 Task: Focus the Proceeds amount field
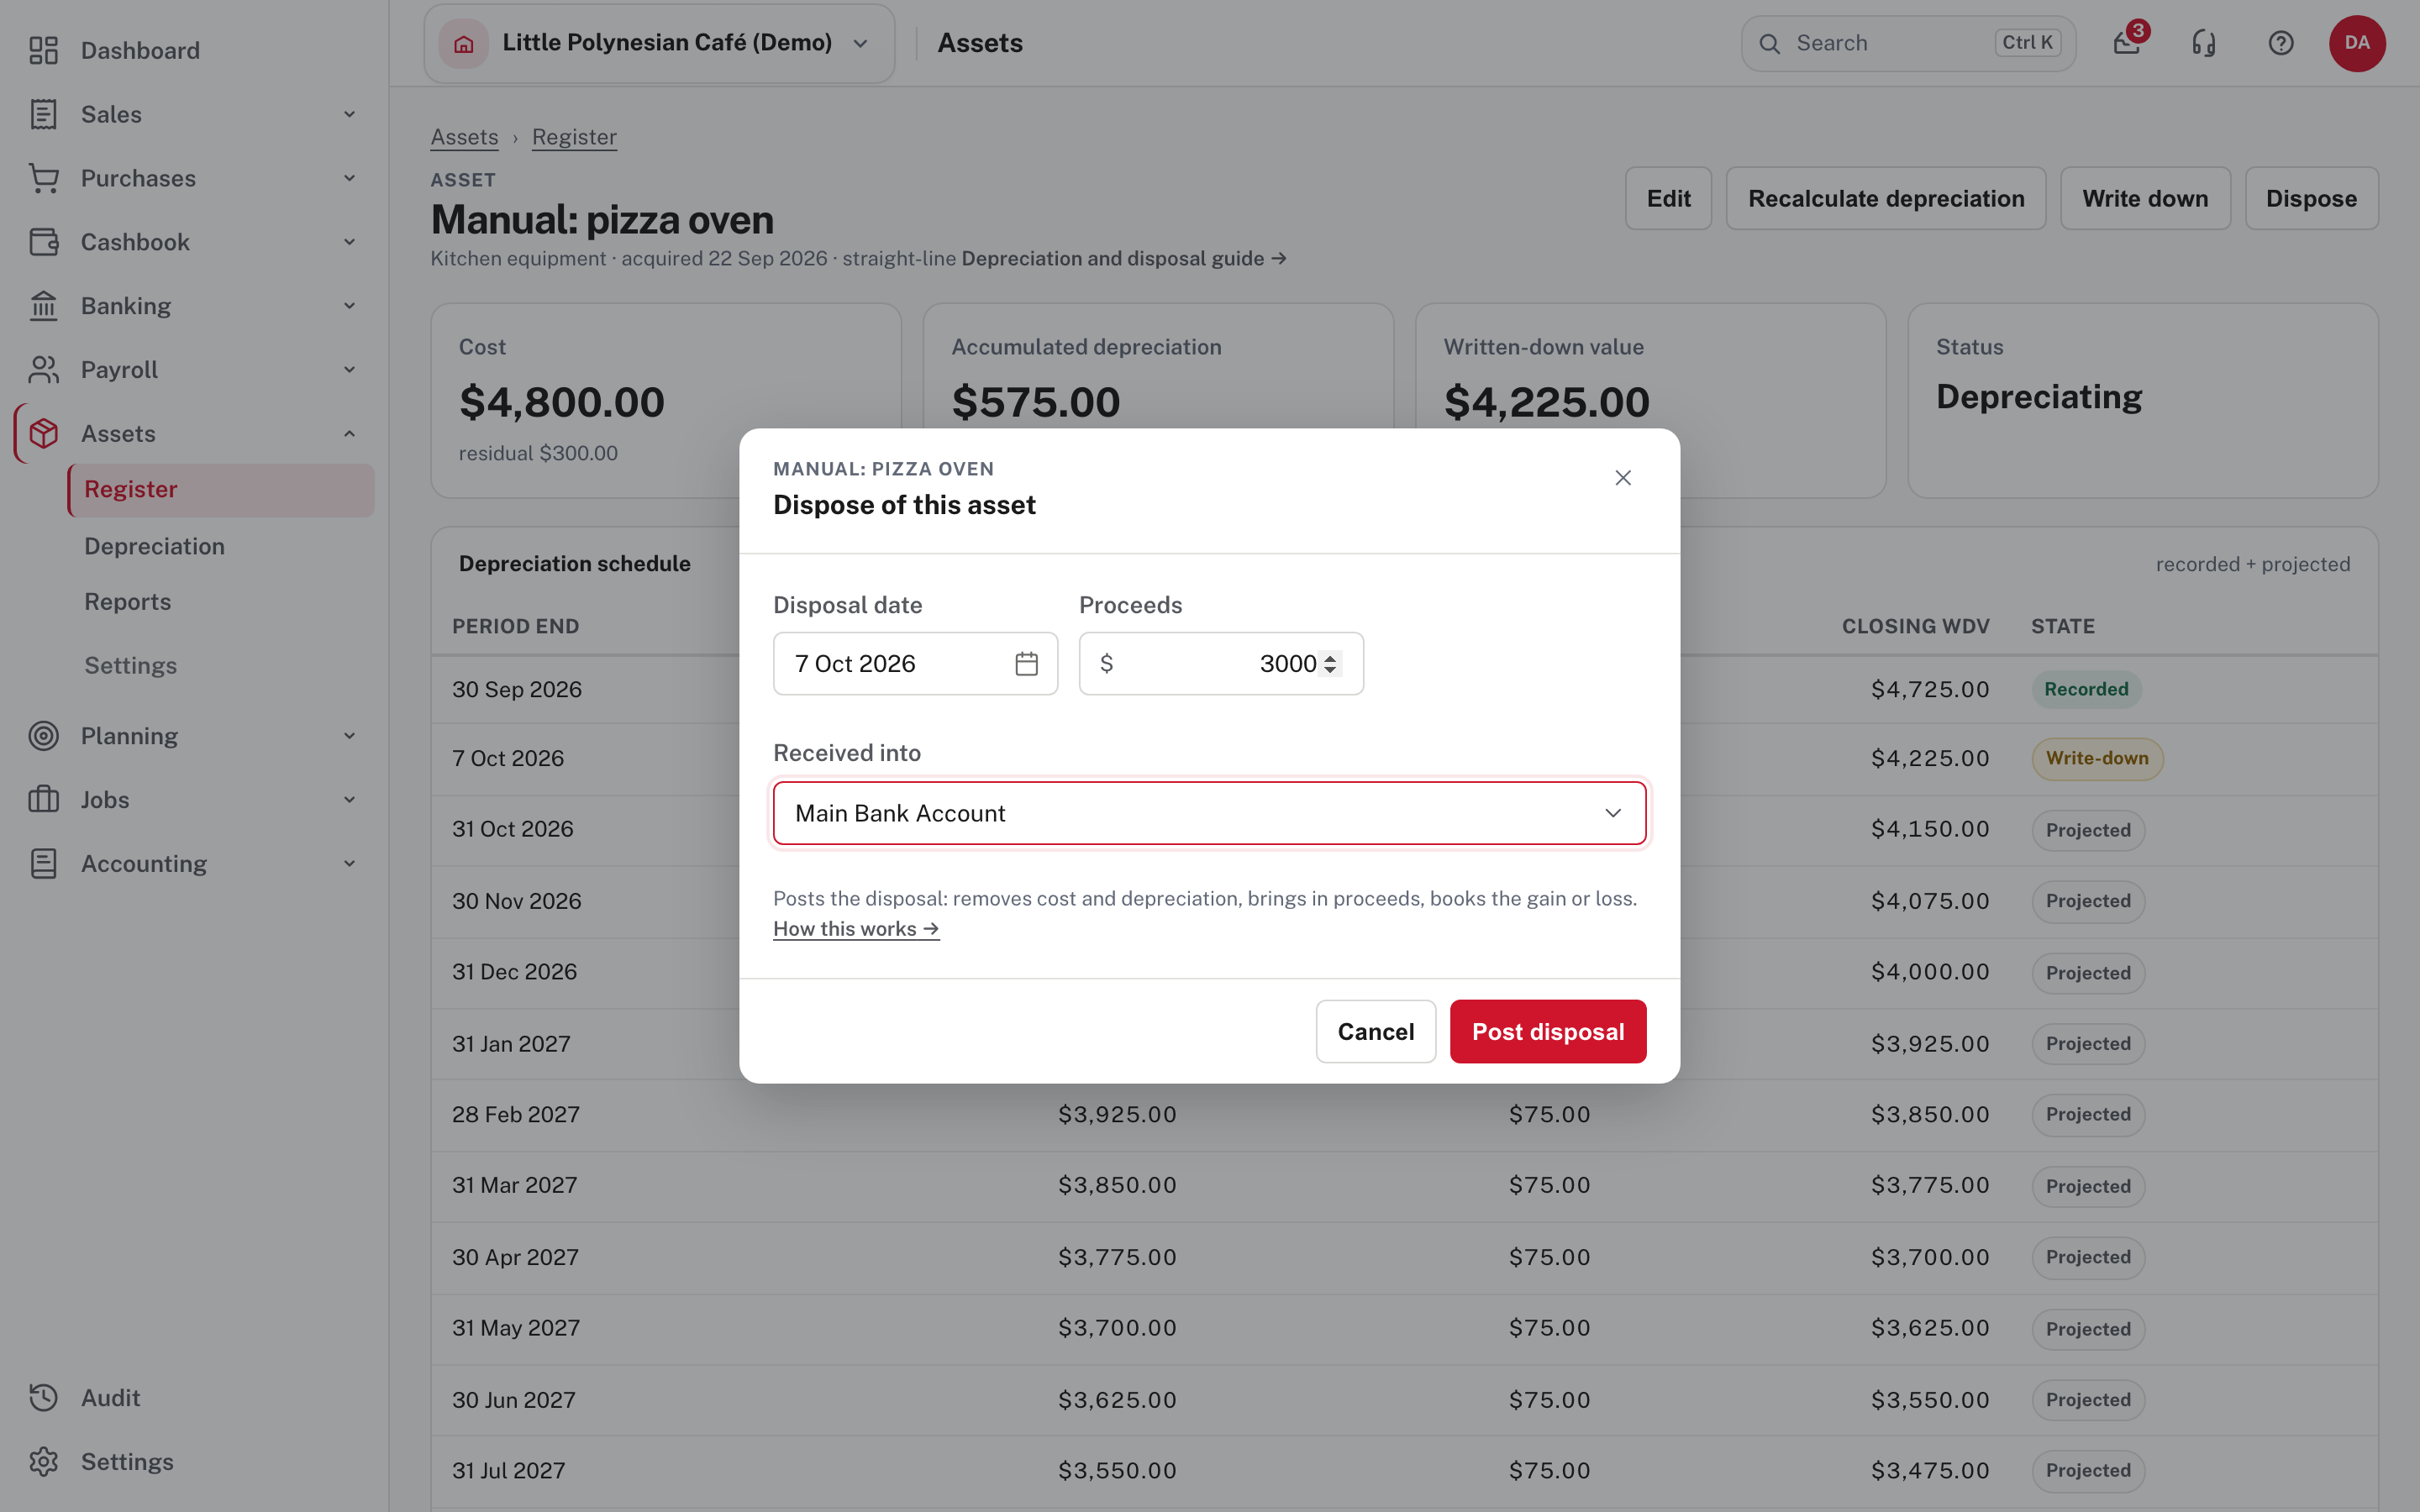[x=1221, y=664]
